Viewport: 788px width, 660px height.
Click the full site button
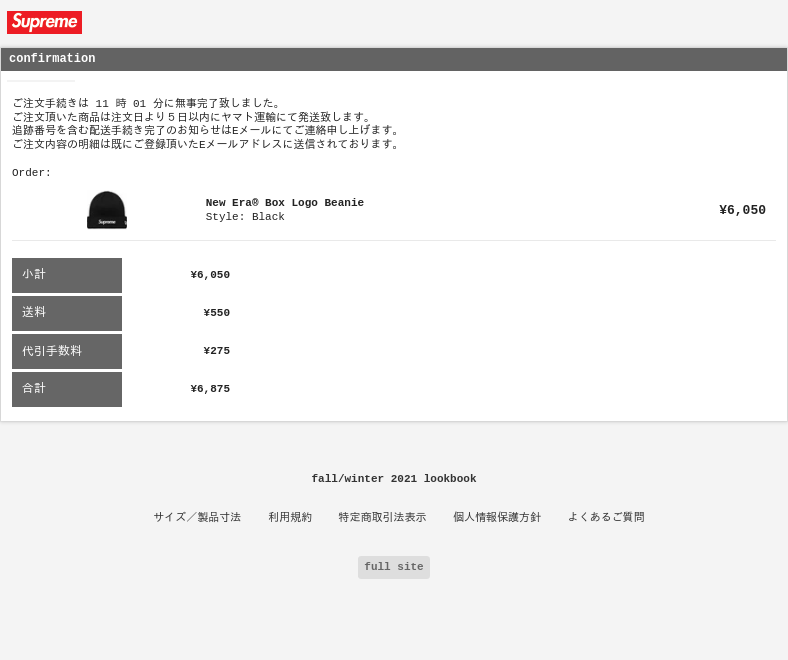pos(394,567)
